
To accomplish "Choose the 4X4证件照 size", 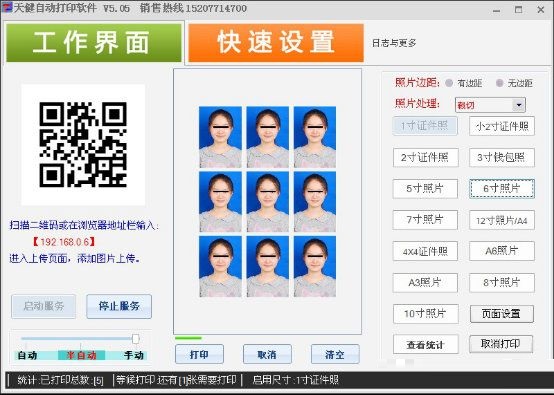I will tap(425, 251).
